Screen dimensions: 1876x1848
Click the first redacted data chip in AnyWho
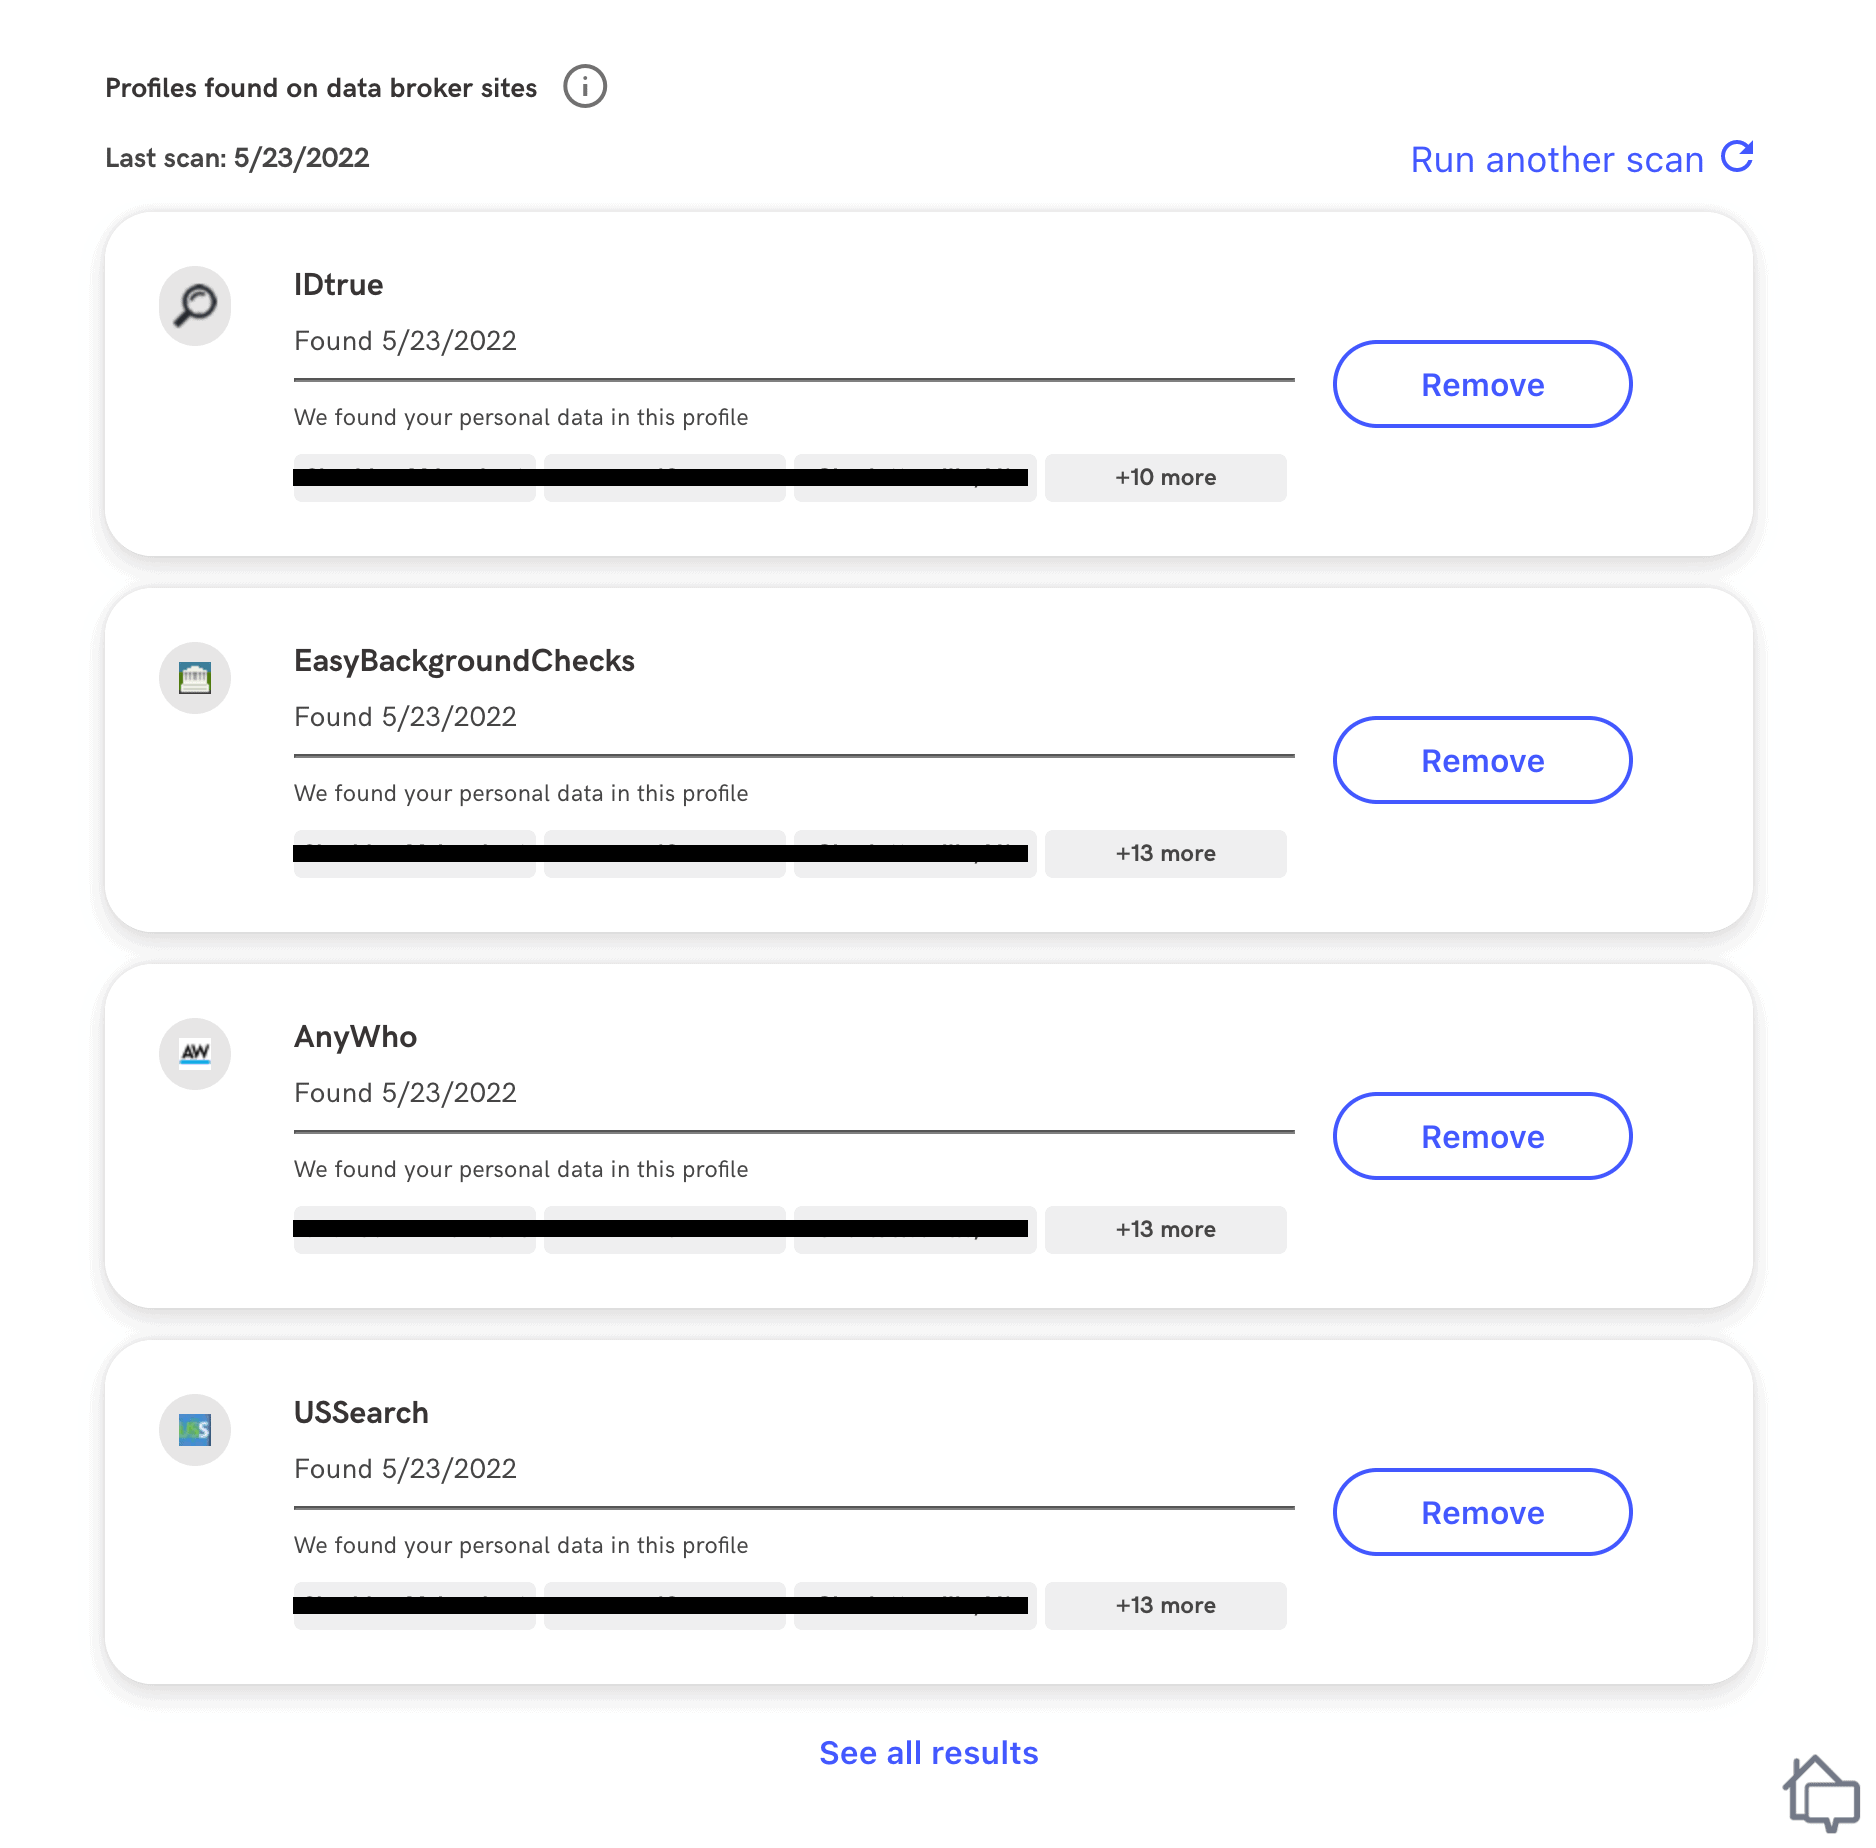pos(415,1230)
